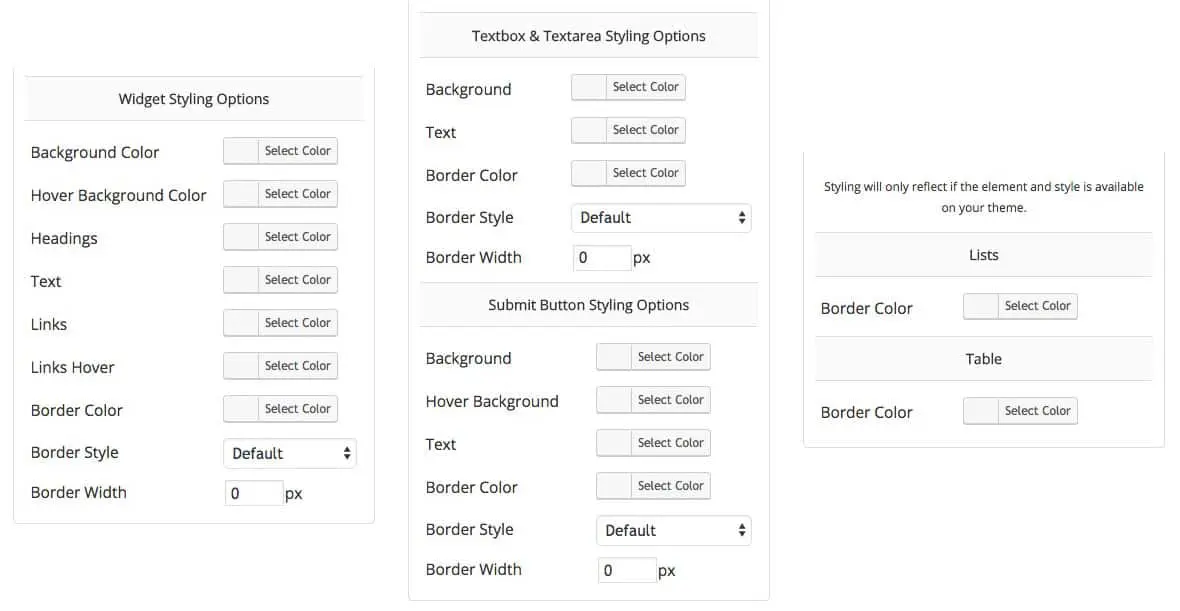This screenshot has width=1180, height=611.
Task: Click Select Color for Hover Background Color
Action: coord(297,193)
